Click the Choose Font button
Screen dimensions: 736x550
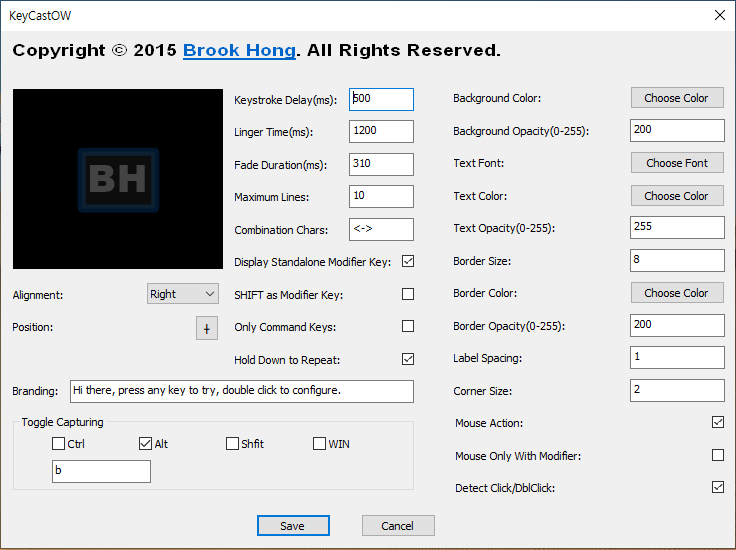pos(677,163)
